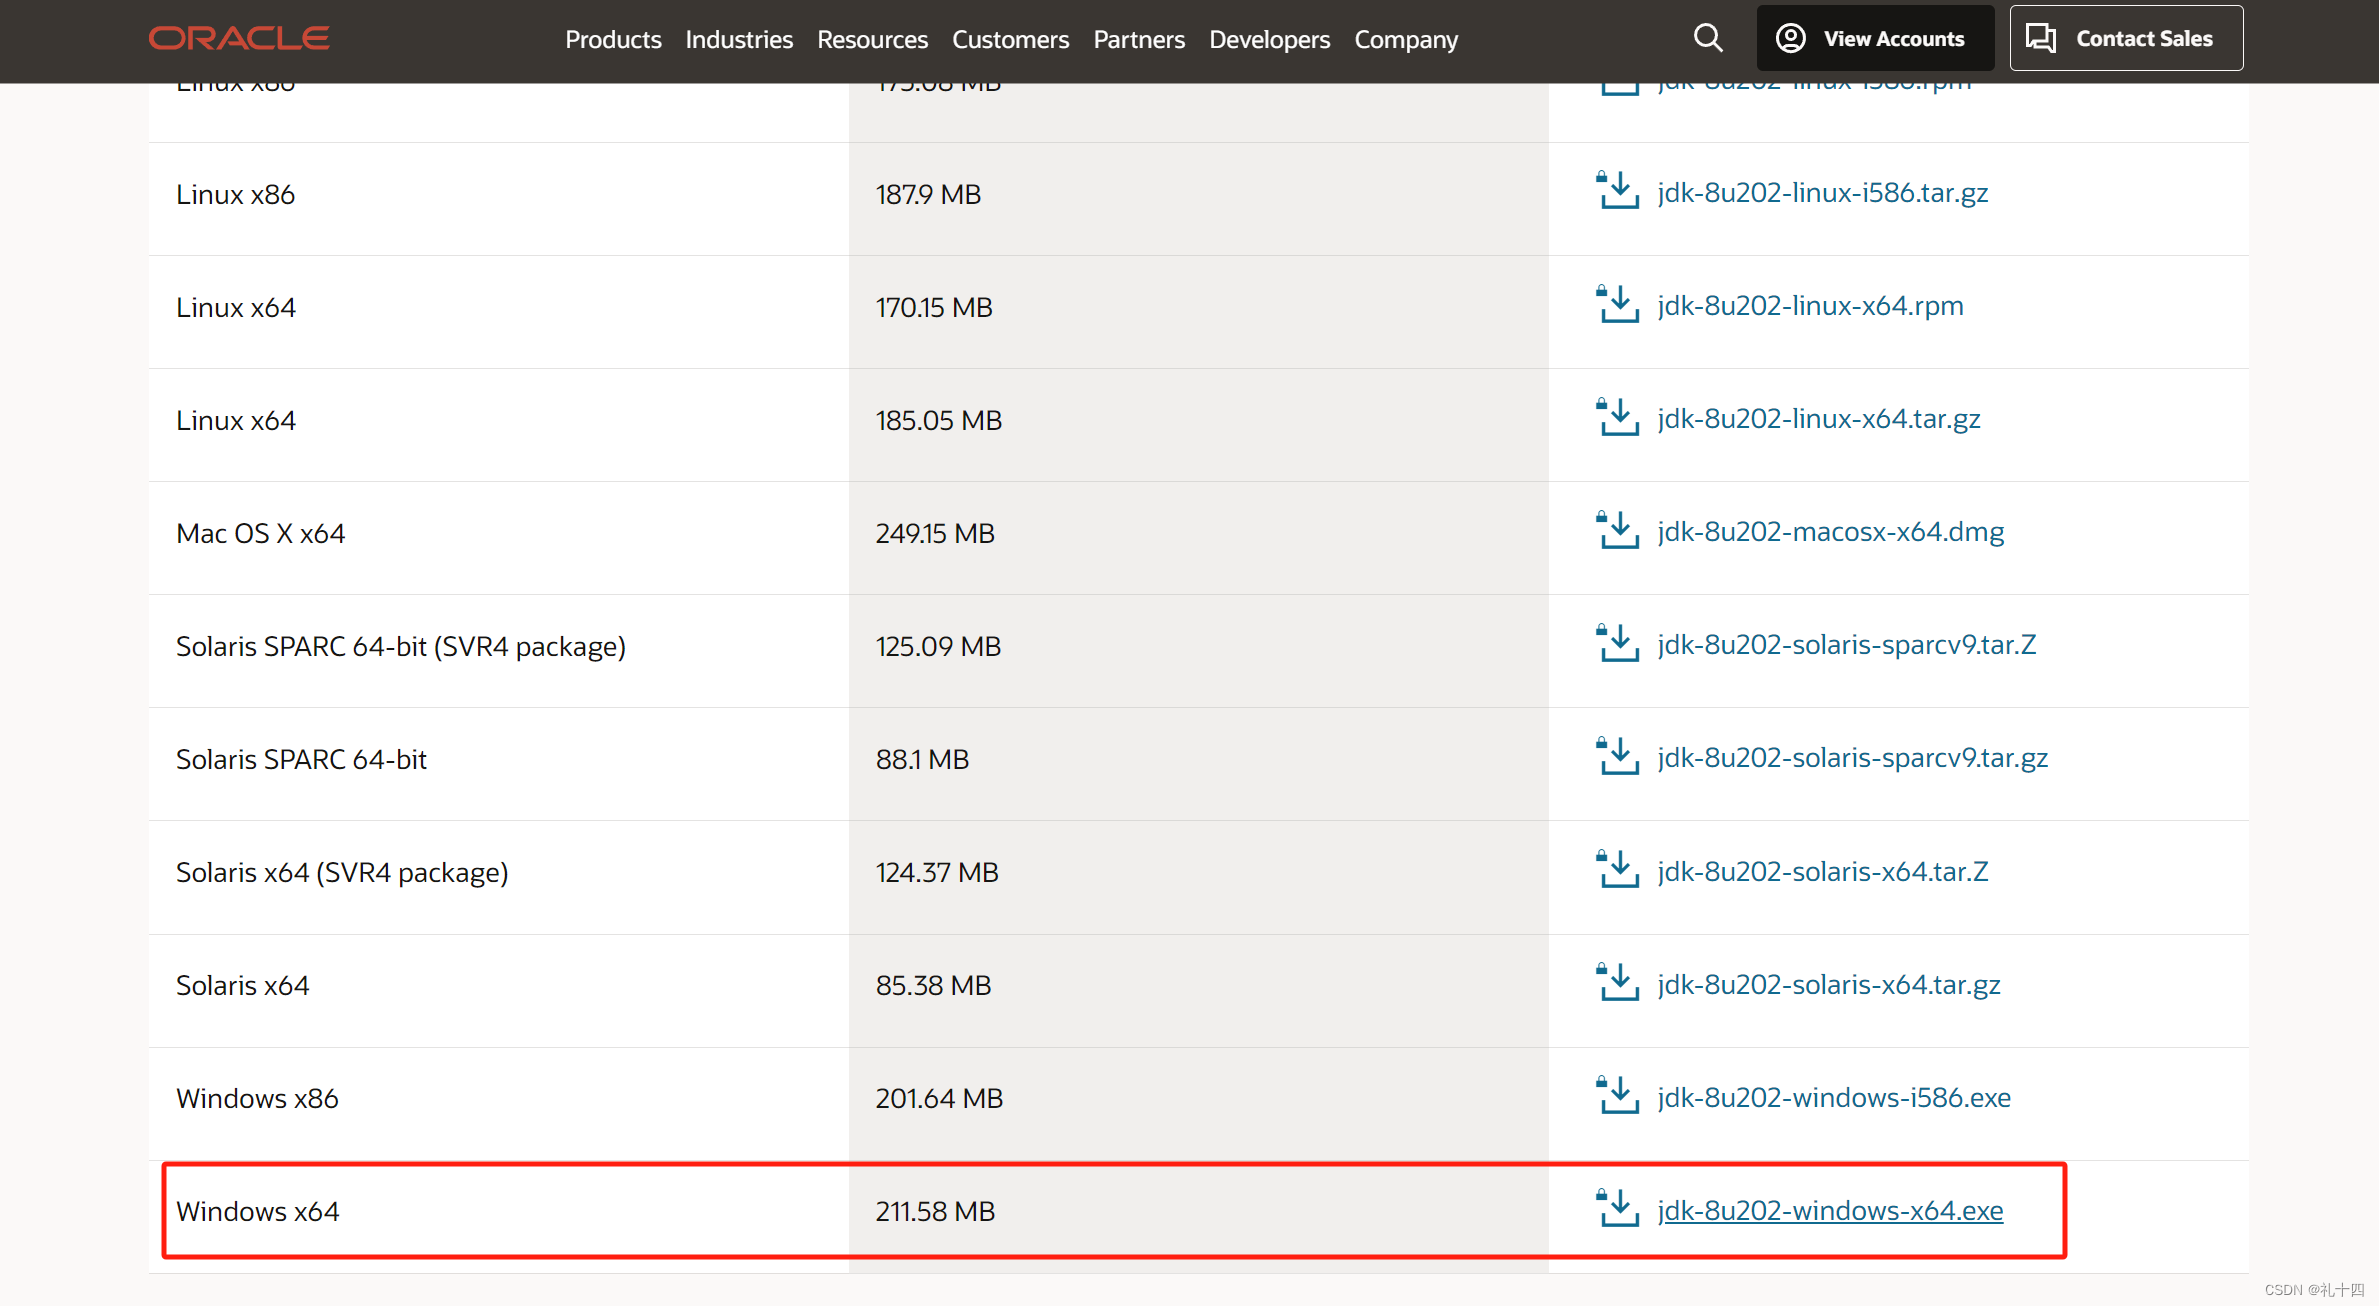
Task: Select the Solaris x64 cell for 85.38 MB
Action: pos(499,990)
